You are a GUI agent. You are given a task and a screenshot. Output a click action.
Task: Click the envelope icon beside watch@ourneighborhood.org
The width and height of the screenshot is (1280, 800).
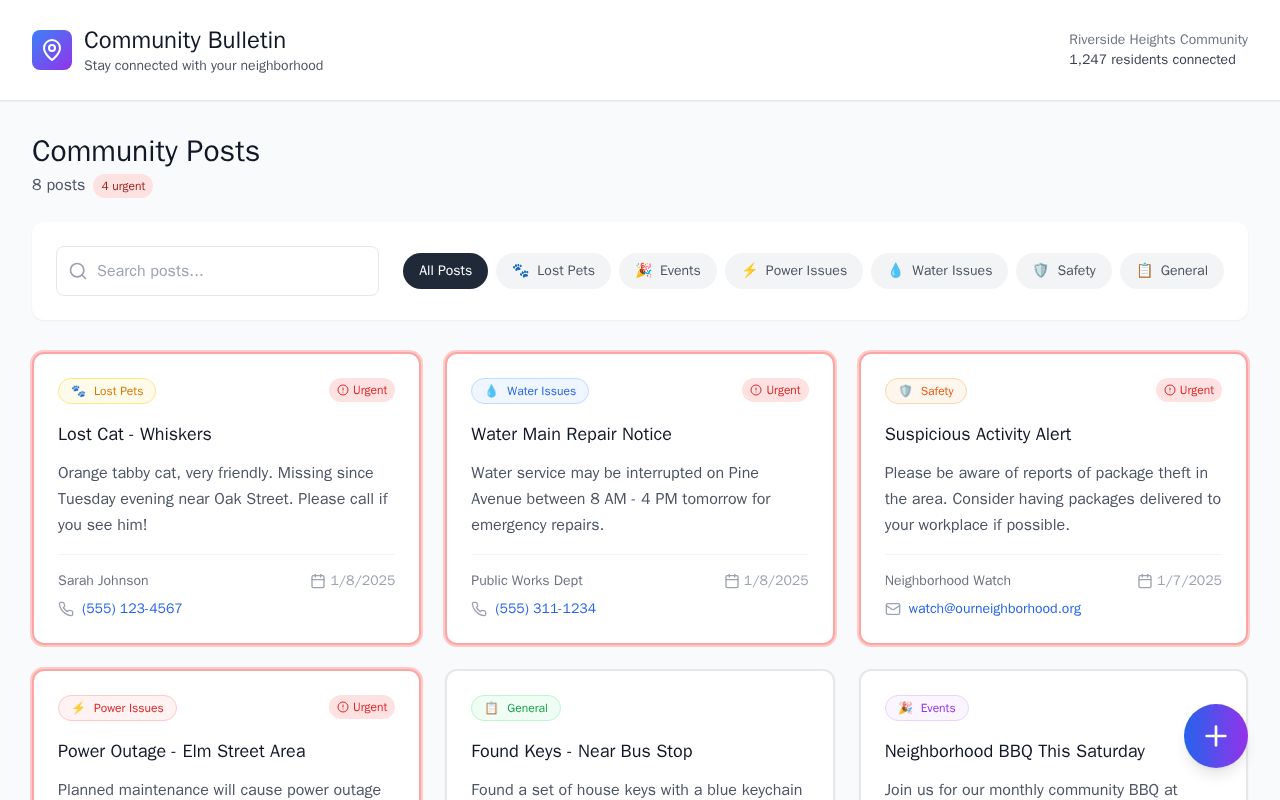(893, 609)
